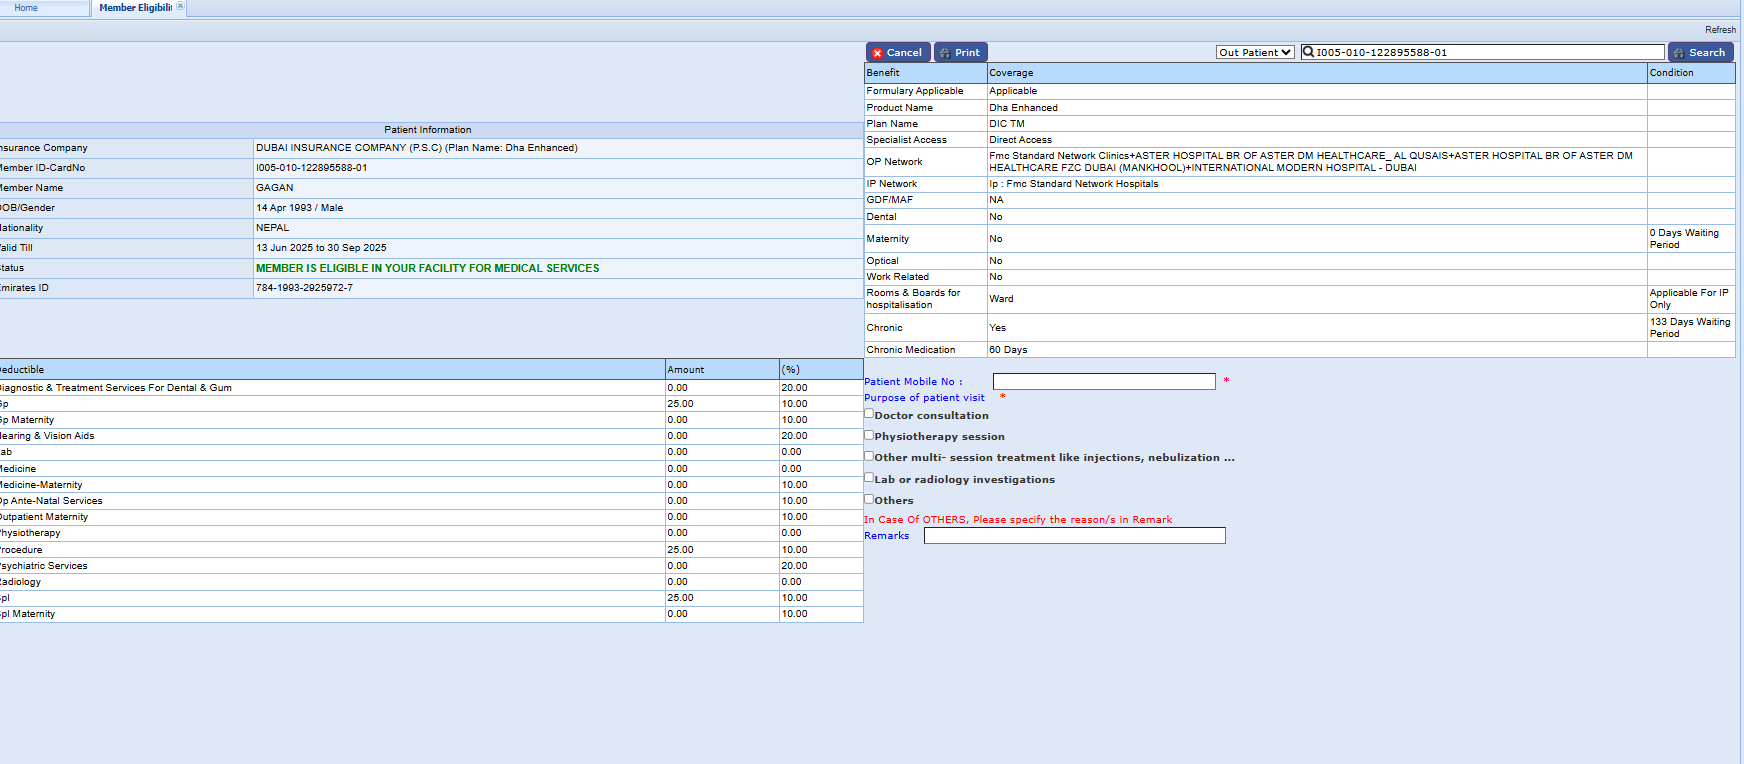The image size is (1744, 764).
Task: Select the Member Eligibility tab
Action: click(134, 8)
